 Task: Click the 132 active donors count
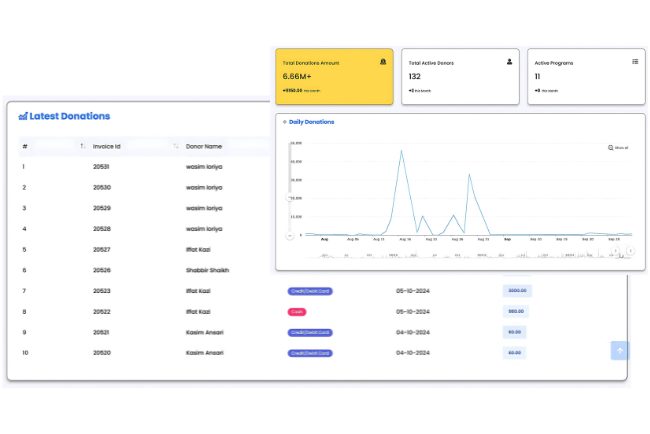pos(415,76)
